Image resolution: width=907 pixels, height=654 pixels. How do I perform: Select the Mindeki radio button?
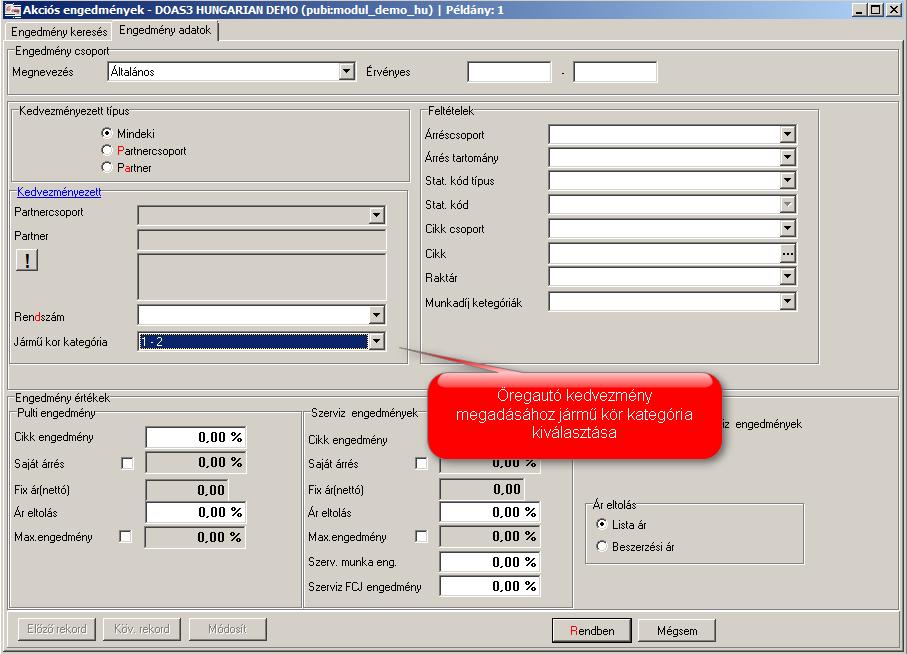point(106,133)
